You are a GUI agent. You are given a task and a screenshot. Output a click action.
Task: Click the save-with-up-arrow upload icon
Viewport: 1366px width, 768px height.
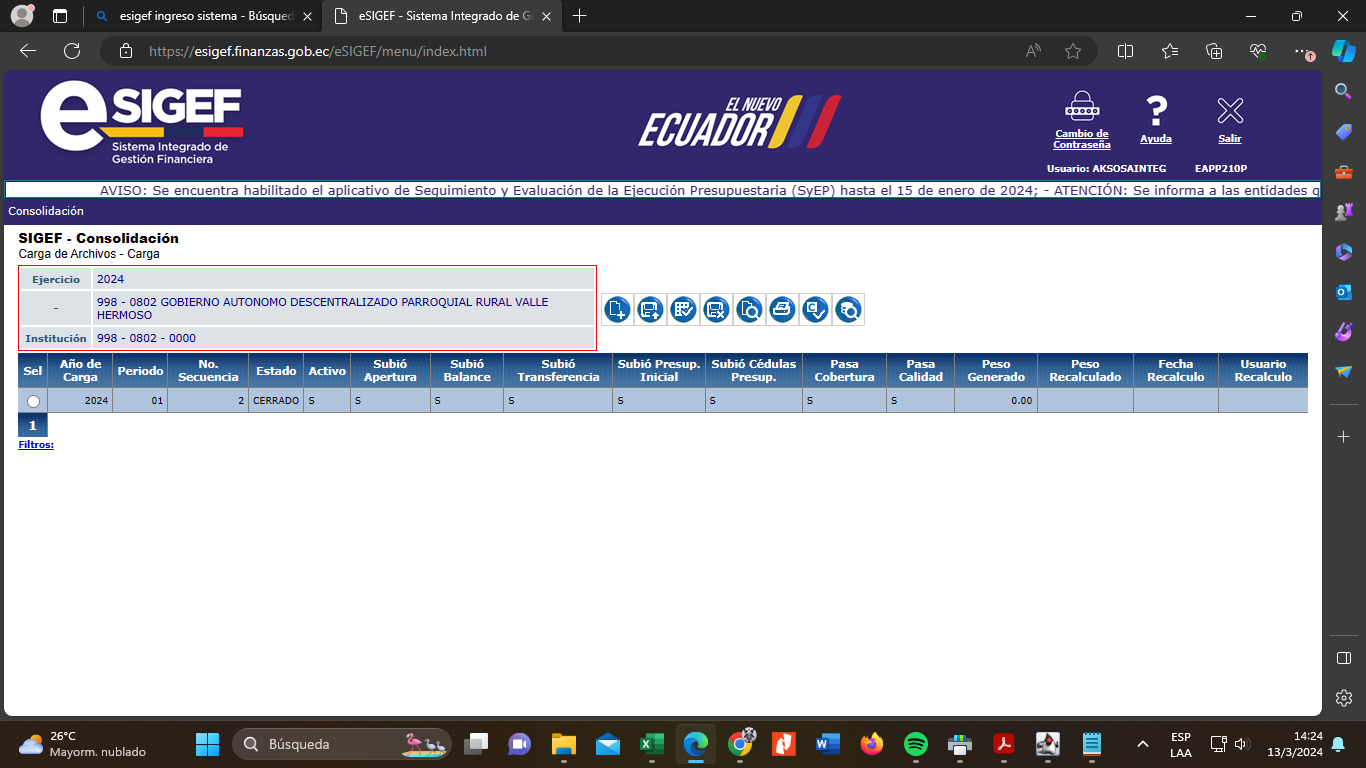(x=650, y=310)
